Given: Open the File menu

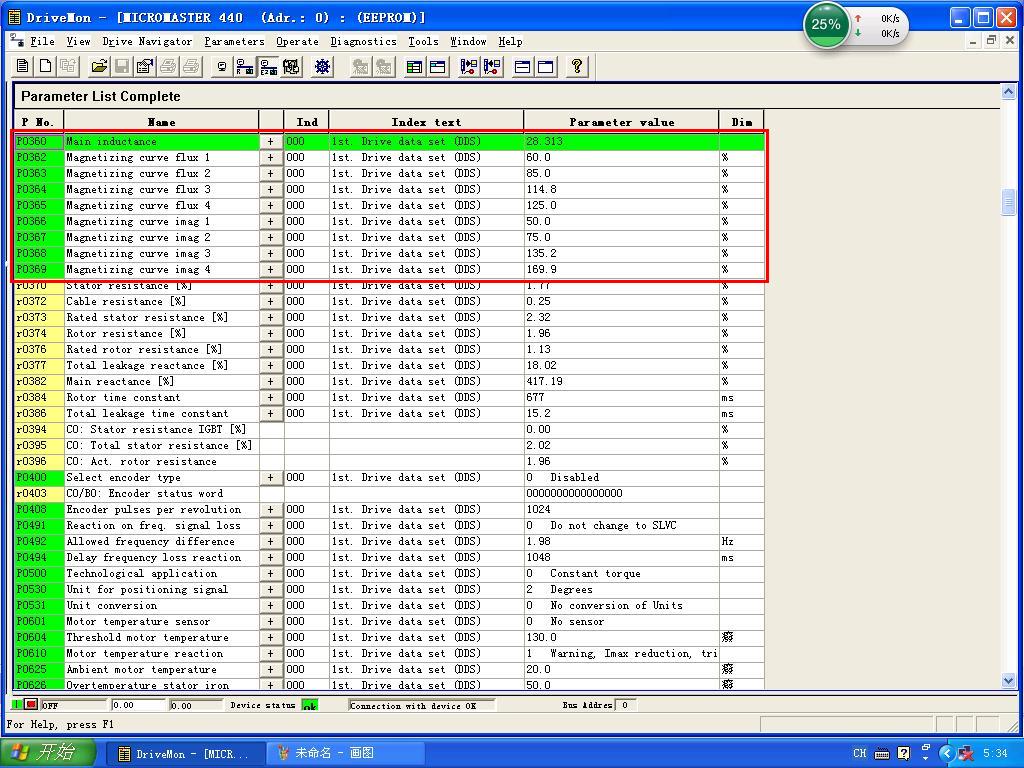Looking at the screenshot, I should coord(42,41).
